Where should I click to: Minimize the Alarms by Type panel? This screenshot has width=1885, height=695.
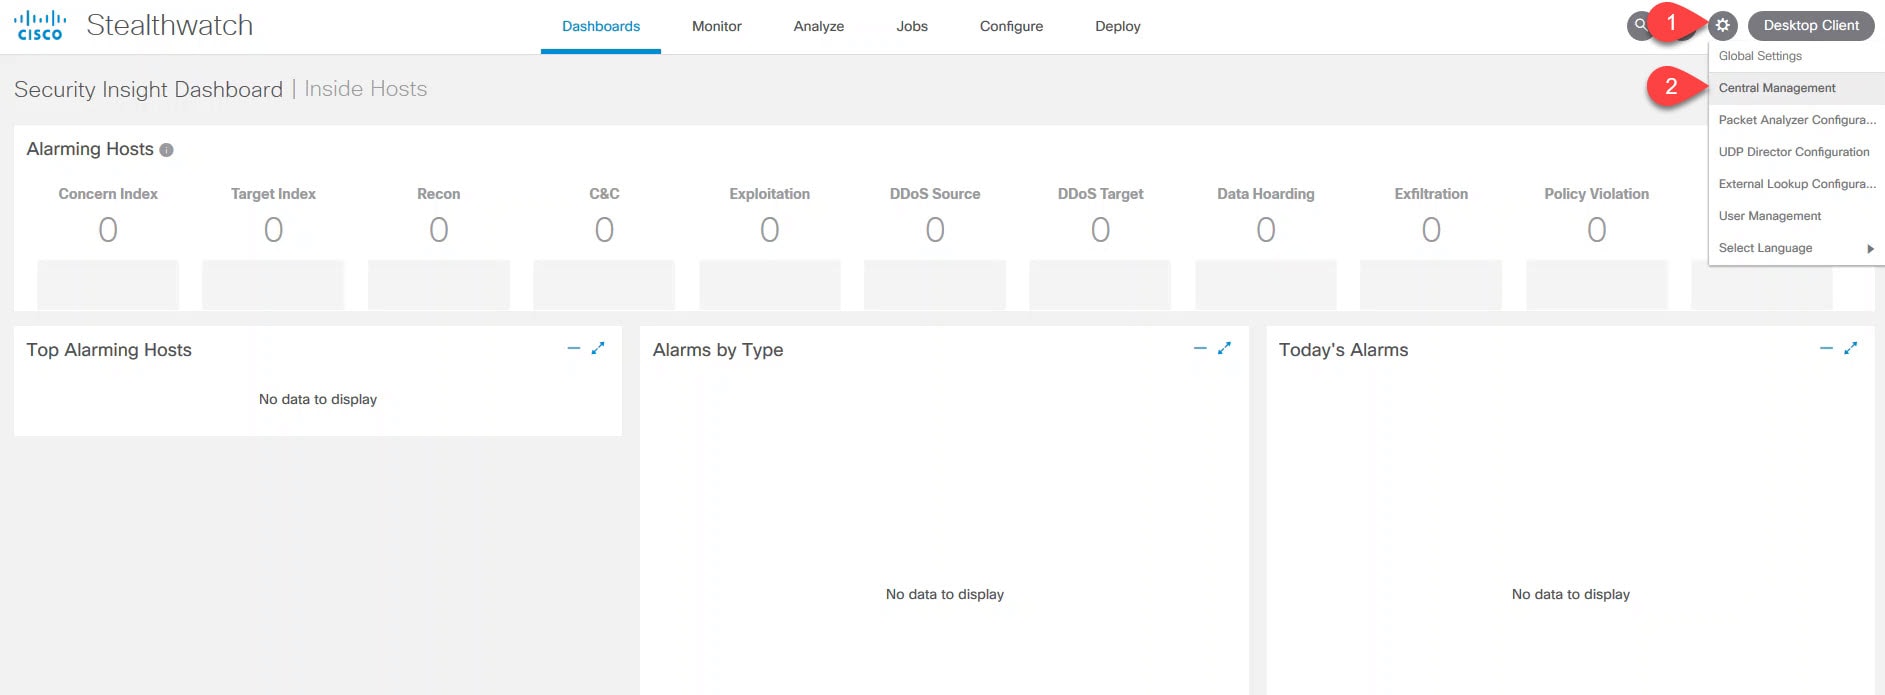(1200, 348)
